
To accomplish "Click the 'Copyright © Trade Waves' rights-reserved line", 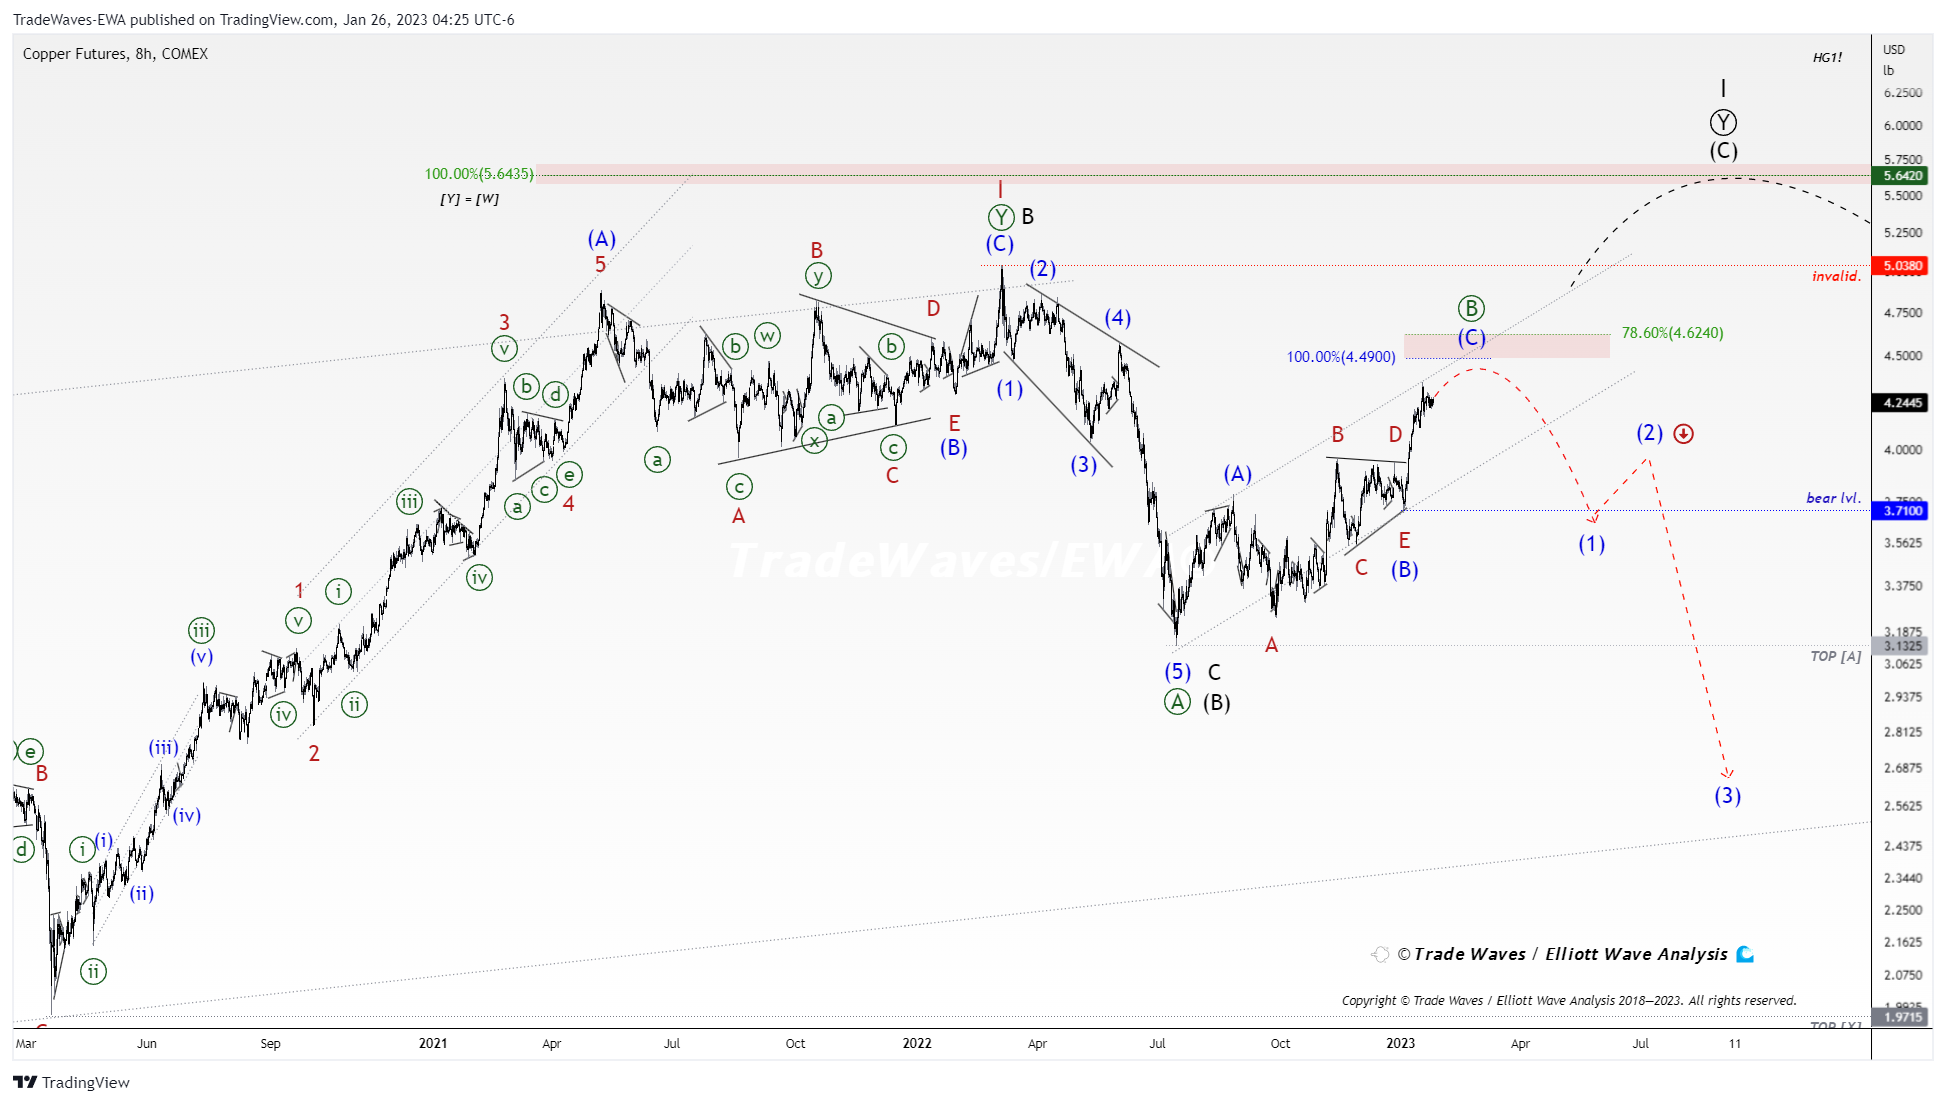I will coord(1569,1000).
